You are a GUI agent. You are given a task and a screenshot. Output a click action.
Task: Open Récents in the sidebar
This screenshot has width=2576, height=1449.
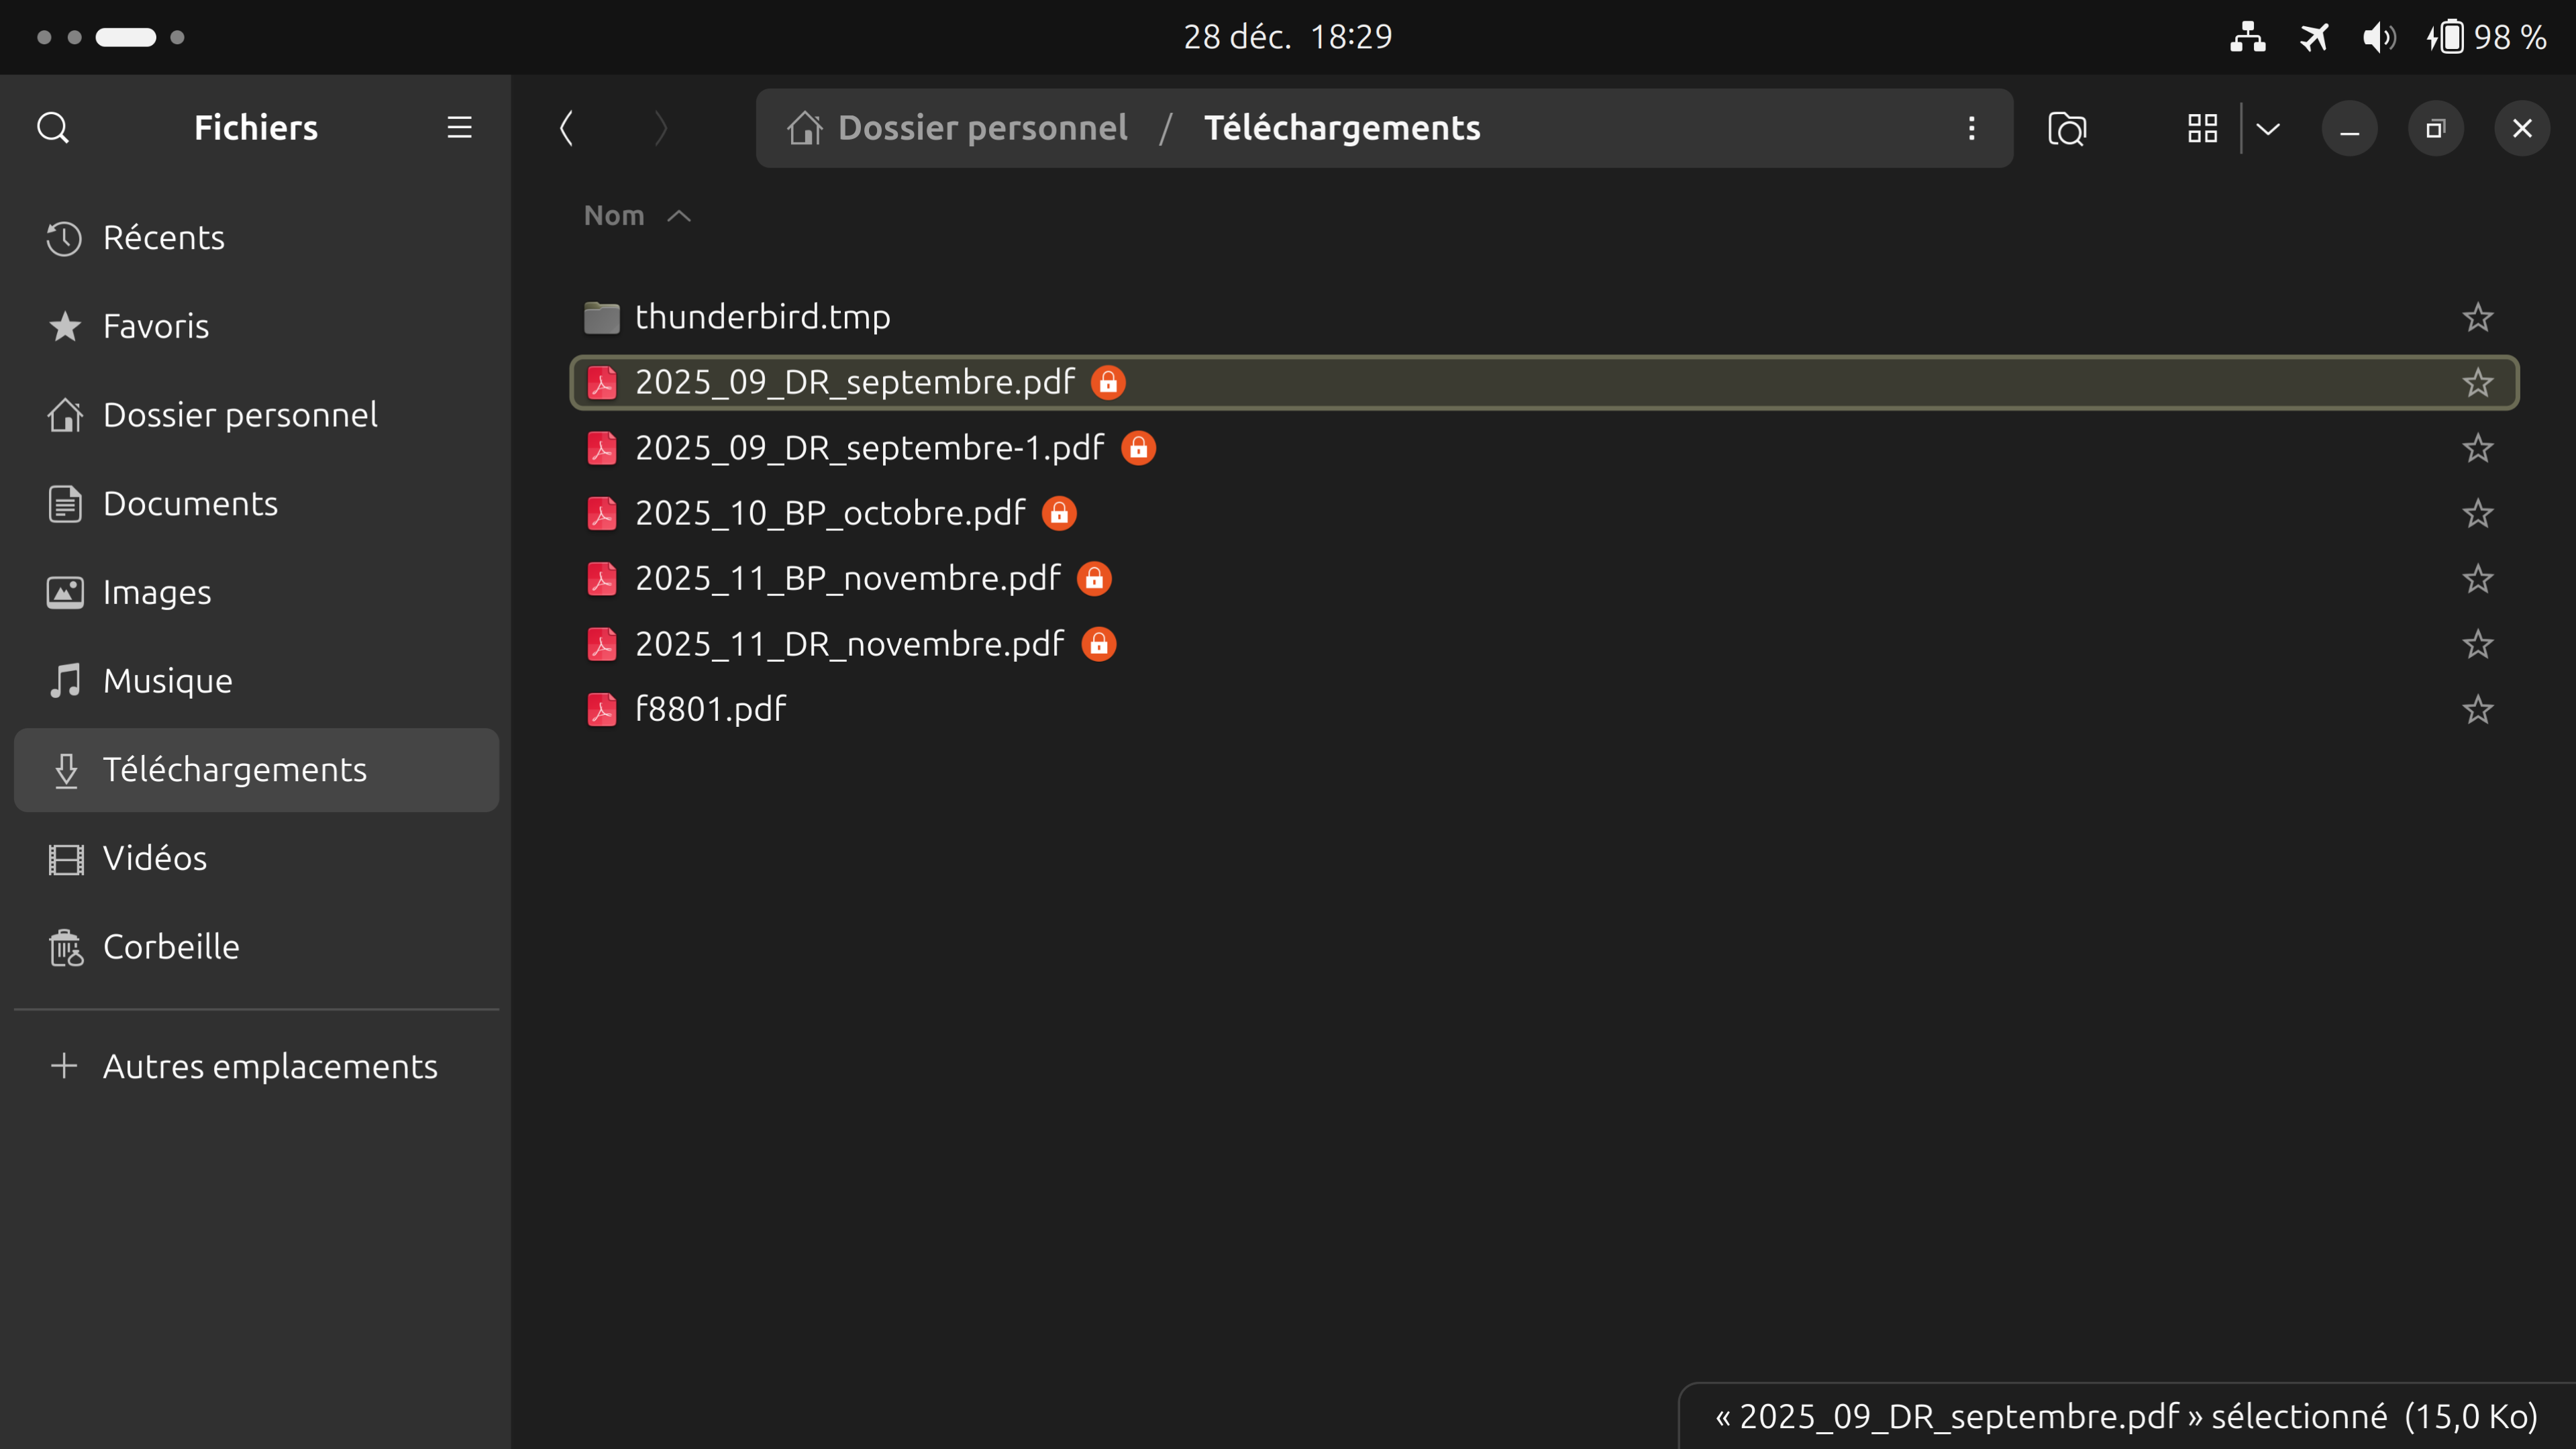coord(163,238)
